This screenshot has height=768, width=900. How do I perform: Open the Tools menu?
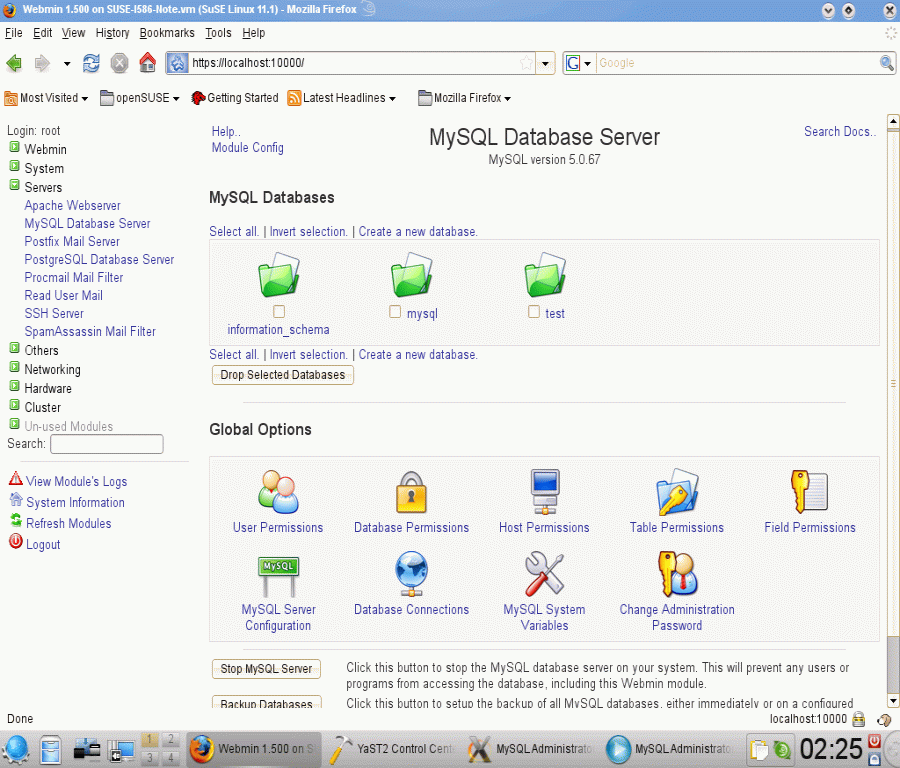click(219, 33)
